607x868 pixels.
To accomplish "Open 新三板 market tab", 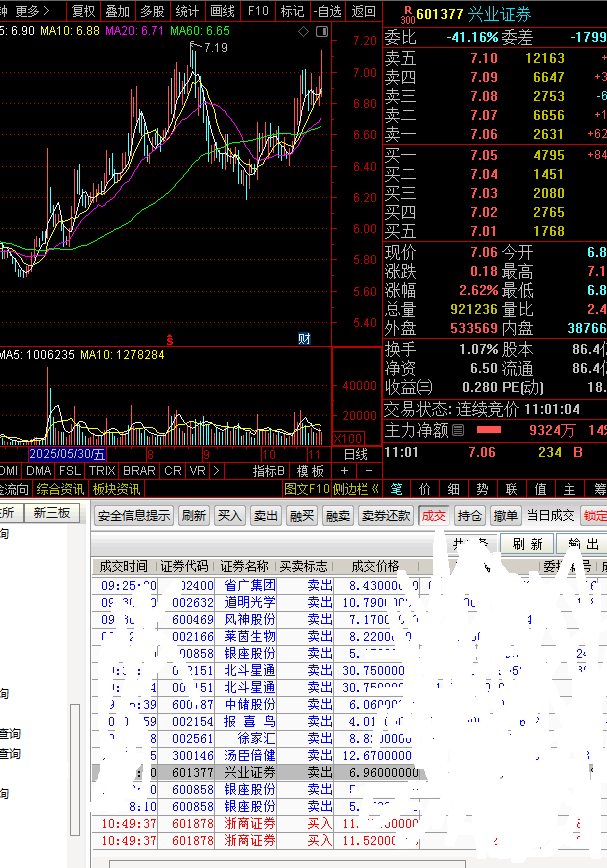I will (52, 513).
